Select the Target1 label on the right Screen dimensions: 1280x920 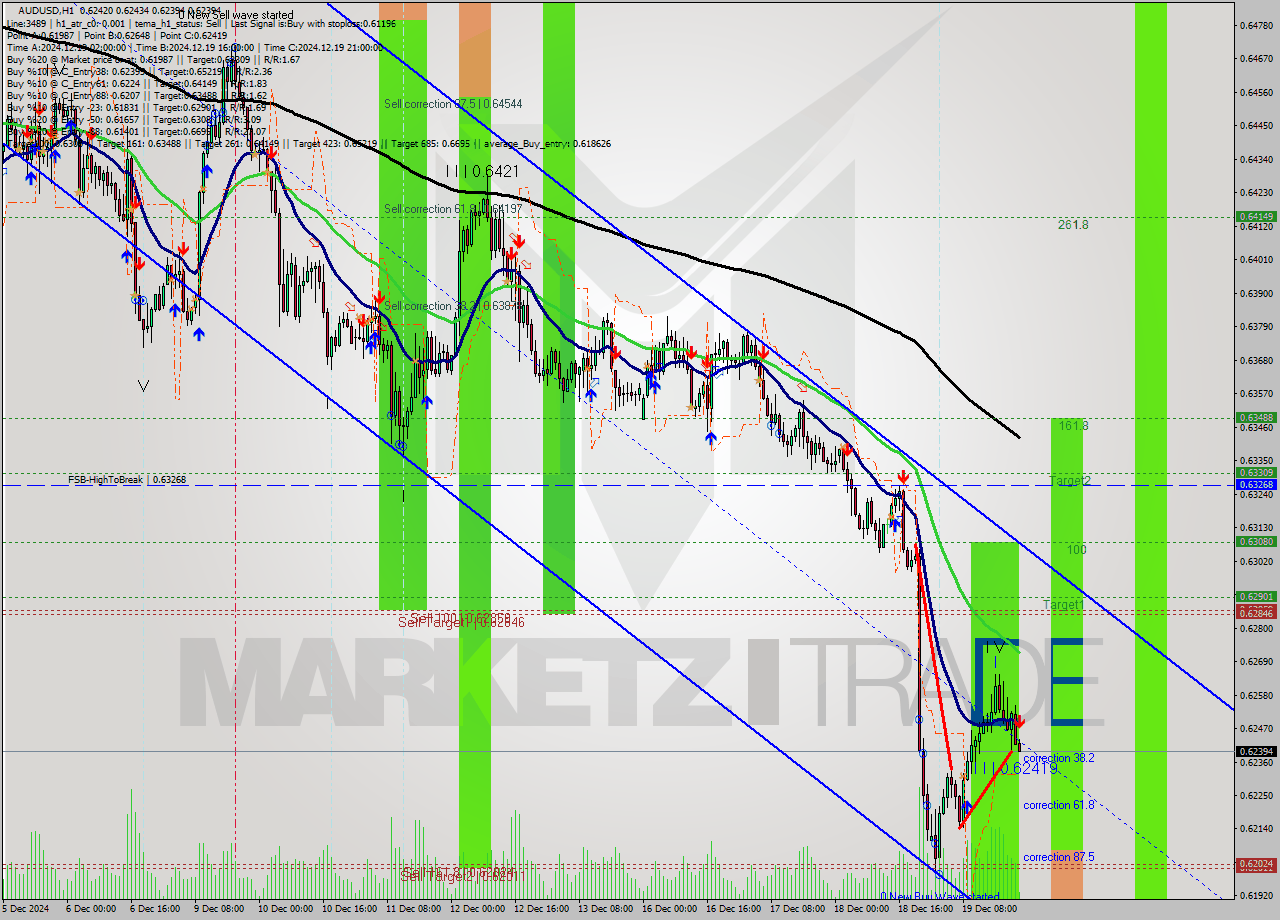(1063, 605)
